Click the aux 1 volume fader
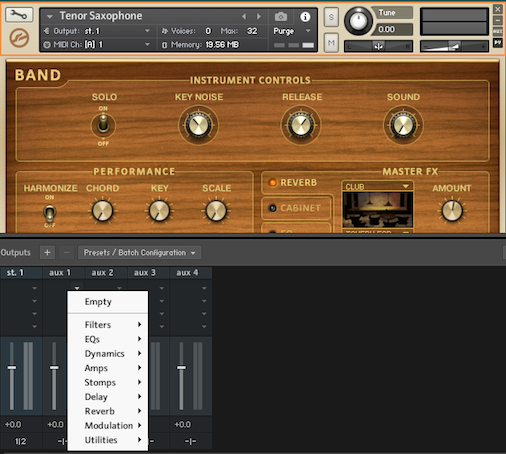The height and width of the screenshot is (454, 506). [54, 368]
